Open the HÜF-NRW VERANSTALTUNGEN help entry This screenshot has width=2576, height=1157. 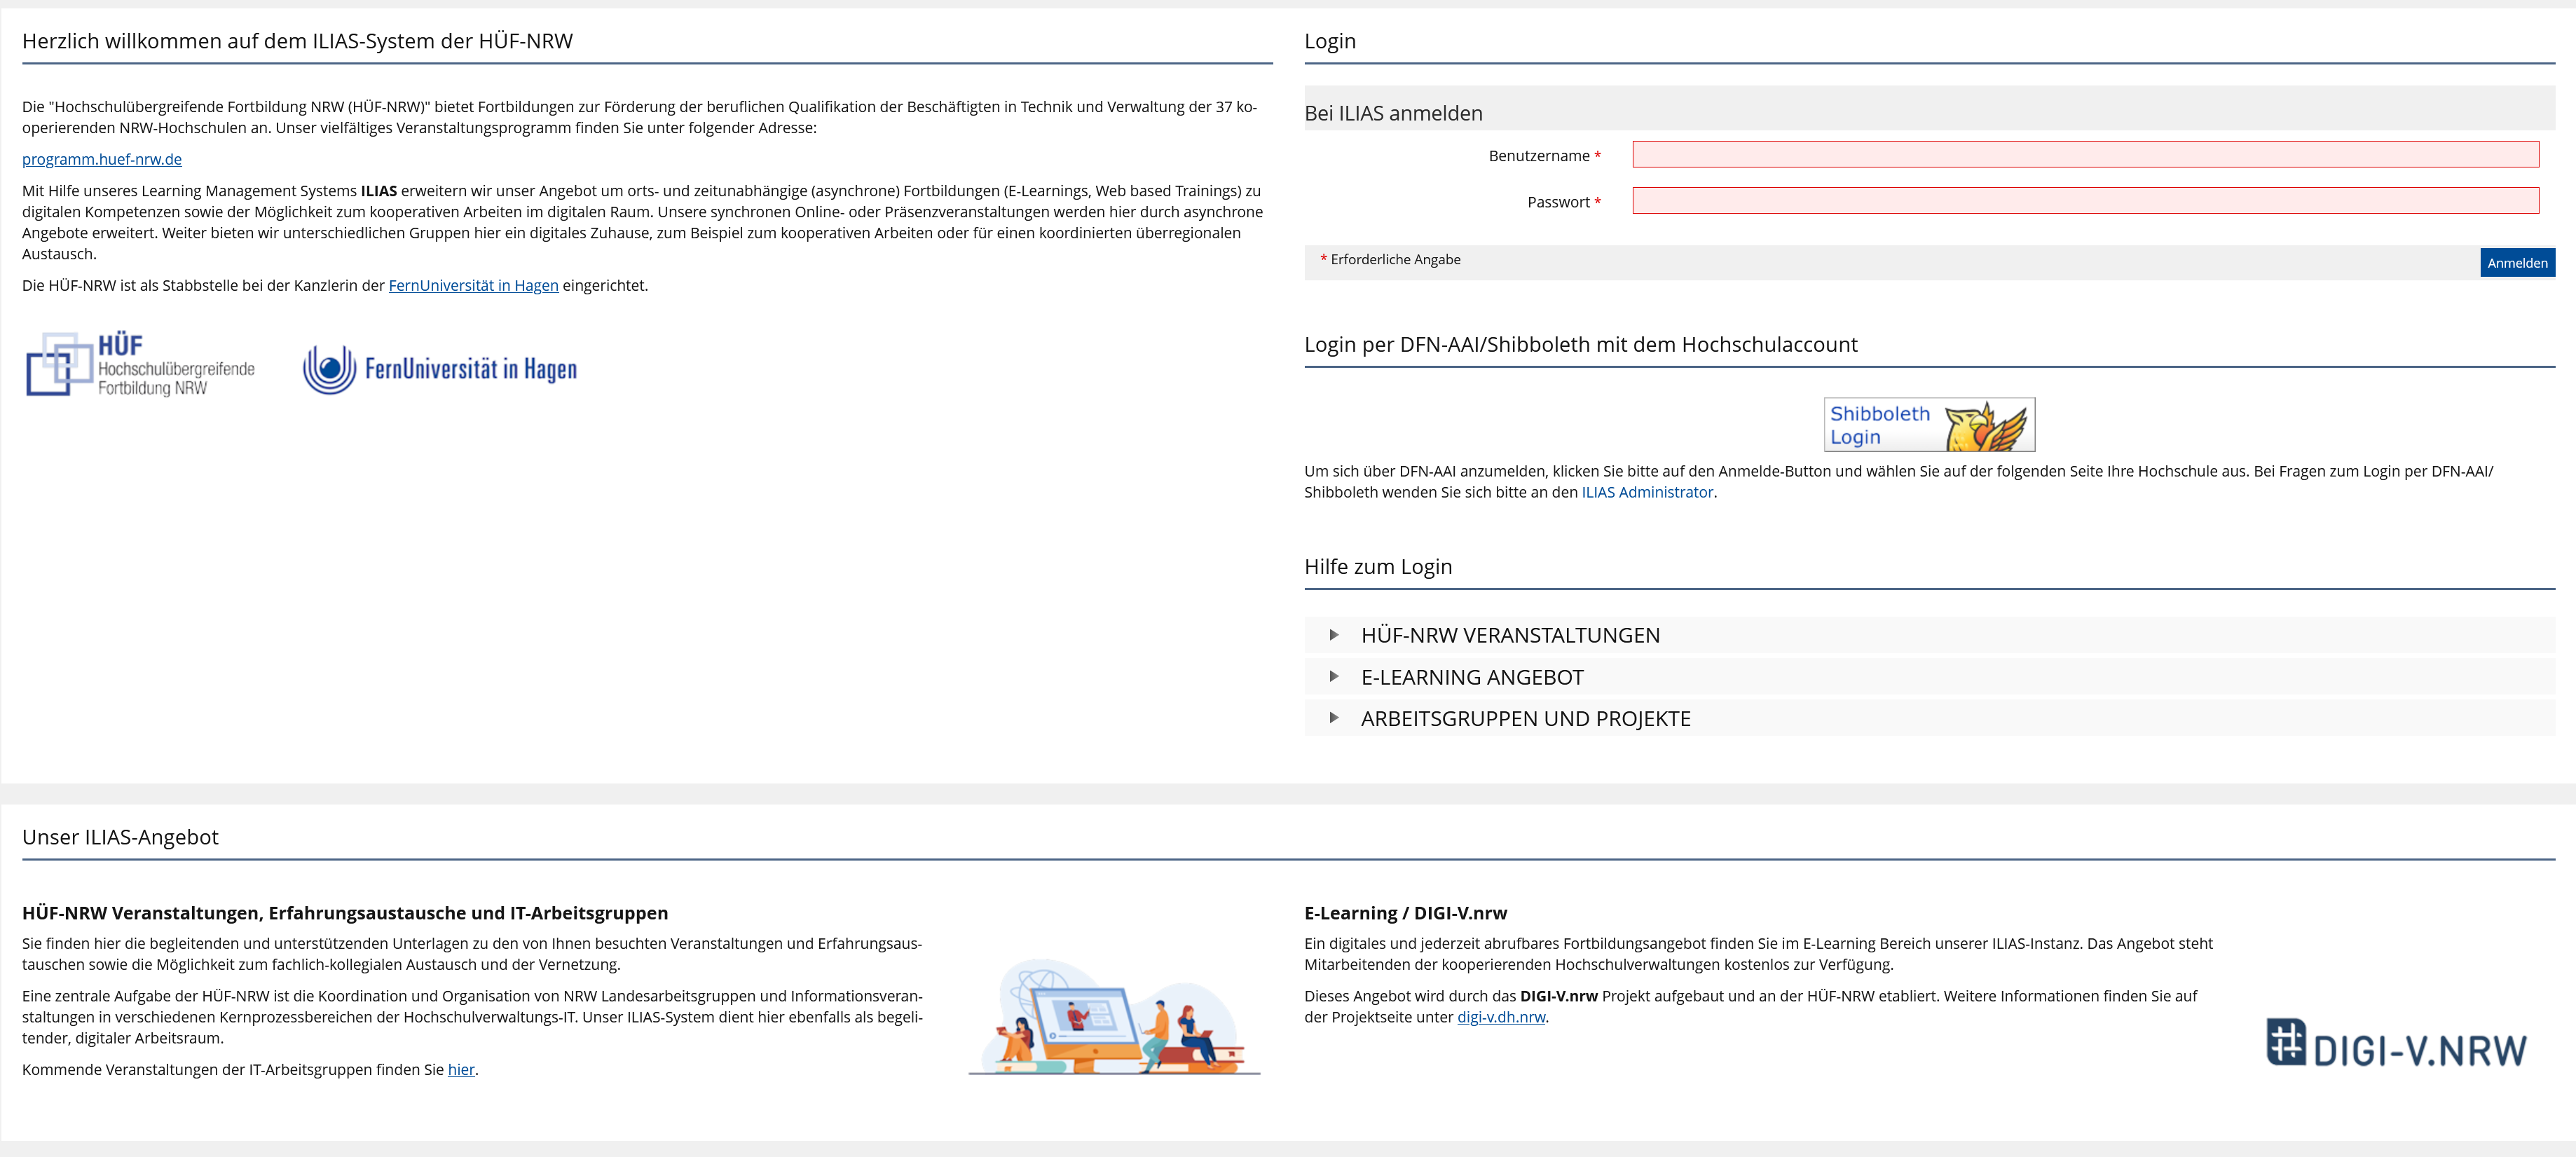(x=1929, y=635)
